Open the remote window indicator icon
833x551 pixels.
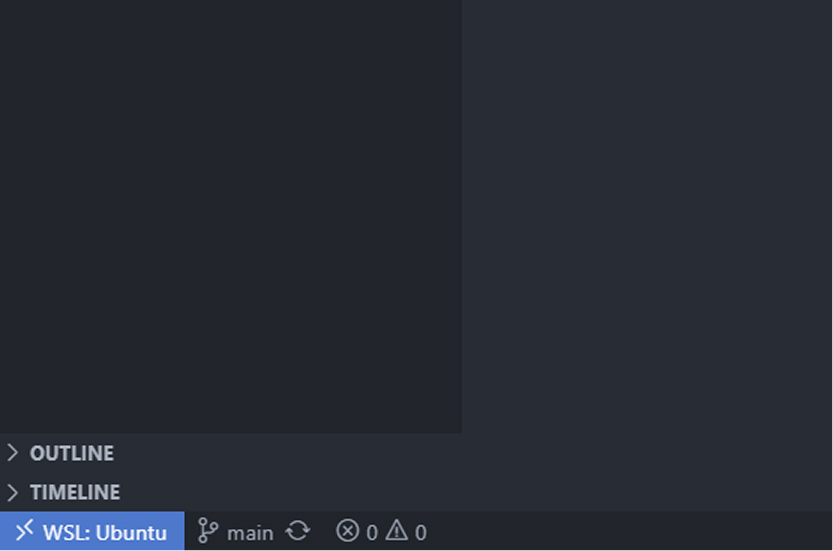[24, 530]
